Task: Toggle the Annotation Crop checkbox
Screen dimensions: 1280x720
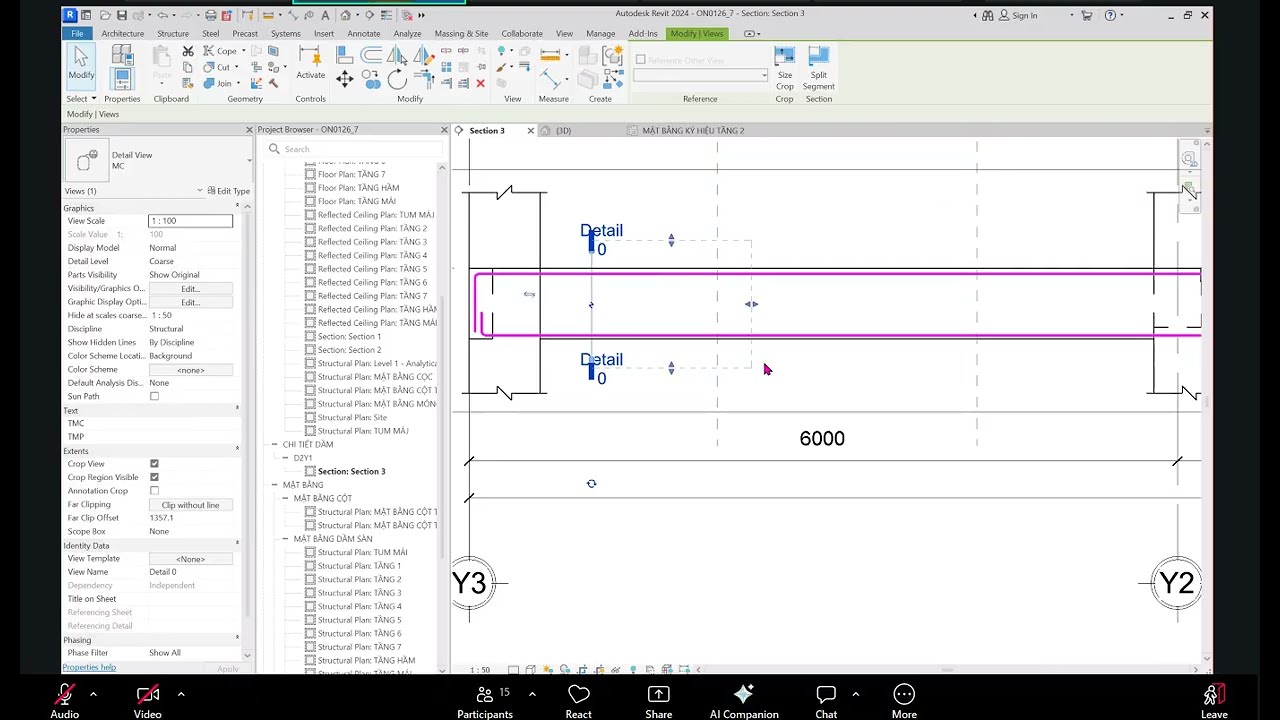Action: coord(154,491)
